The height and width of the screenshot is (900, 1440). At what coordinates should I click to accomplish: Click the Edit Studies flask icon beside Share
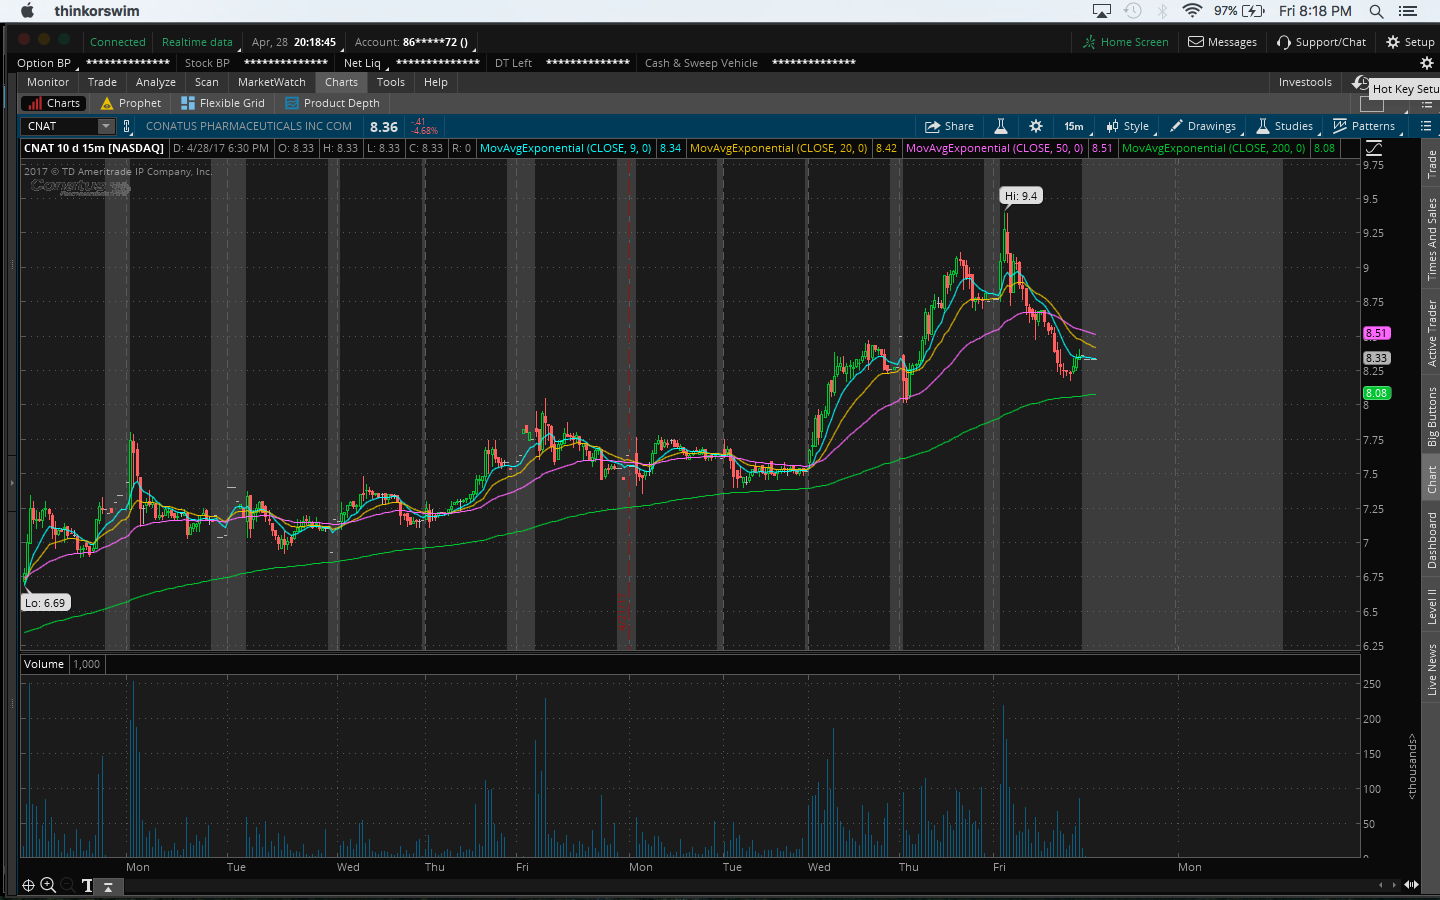pos(1000,126)
